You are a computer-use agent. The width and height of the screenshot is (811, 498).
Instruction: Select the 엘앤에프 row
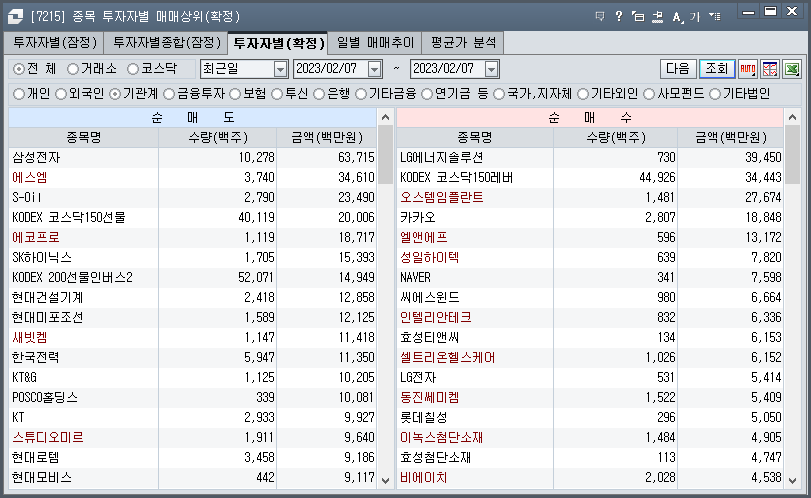590,237
